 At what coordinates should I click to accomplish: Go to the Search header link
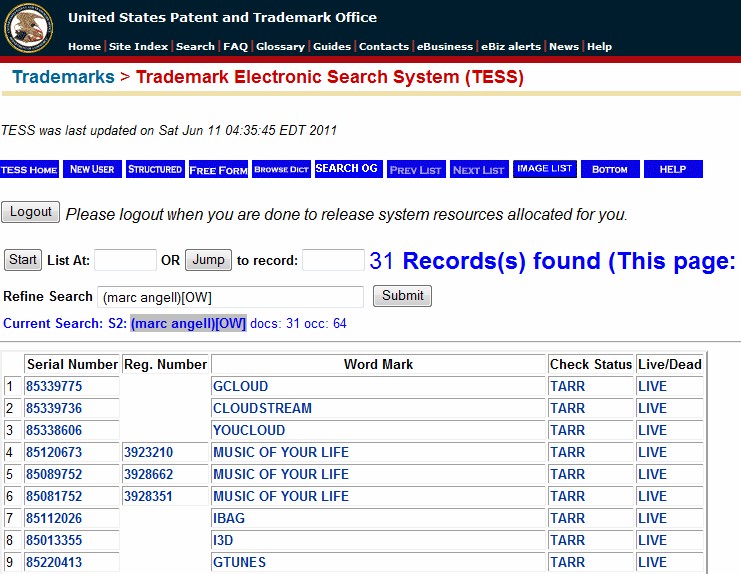tap(195, 46)
